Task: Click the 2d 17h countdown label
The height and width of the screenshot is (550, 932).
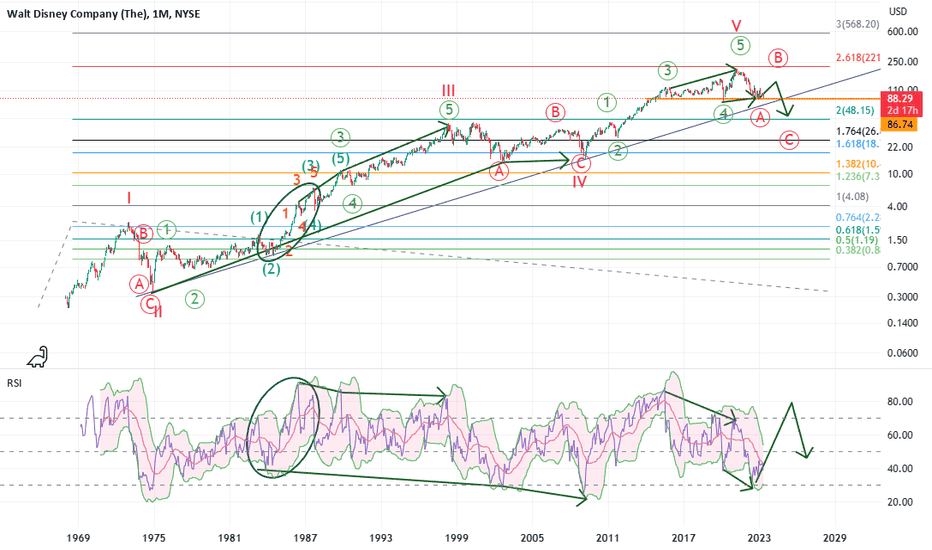Action: pos(902,111)
